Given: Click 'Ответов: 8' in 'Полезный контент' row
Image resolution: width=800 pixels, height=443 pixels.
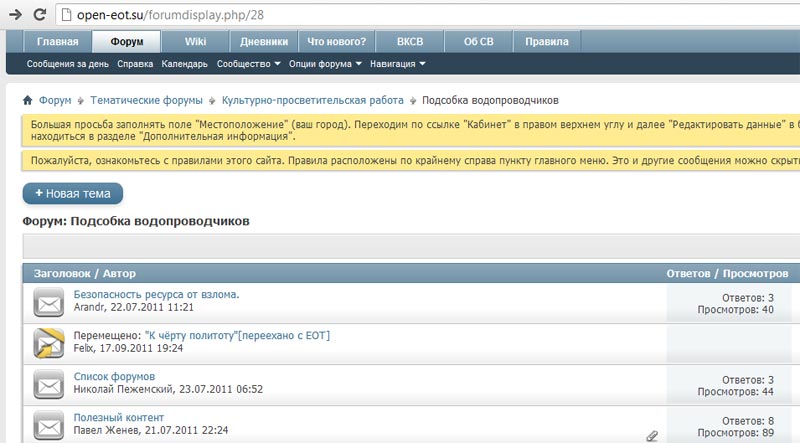Looking at the screenshot, I should point(747,421).
